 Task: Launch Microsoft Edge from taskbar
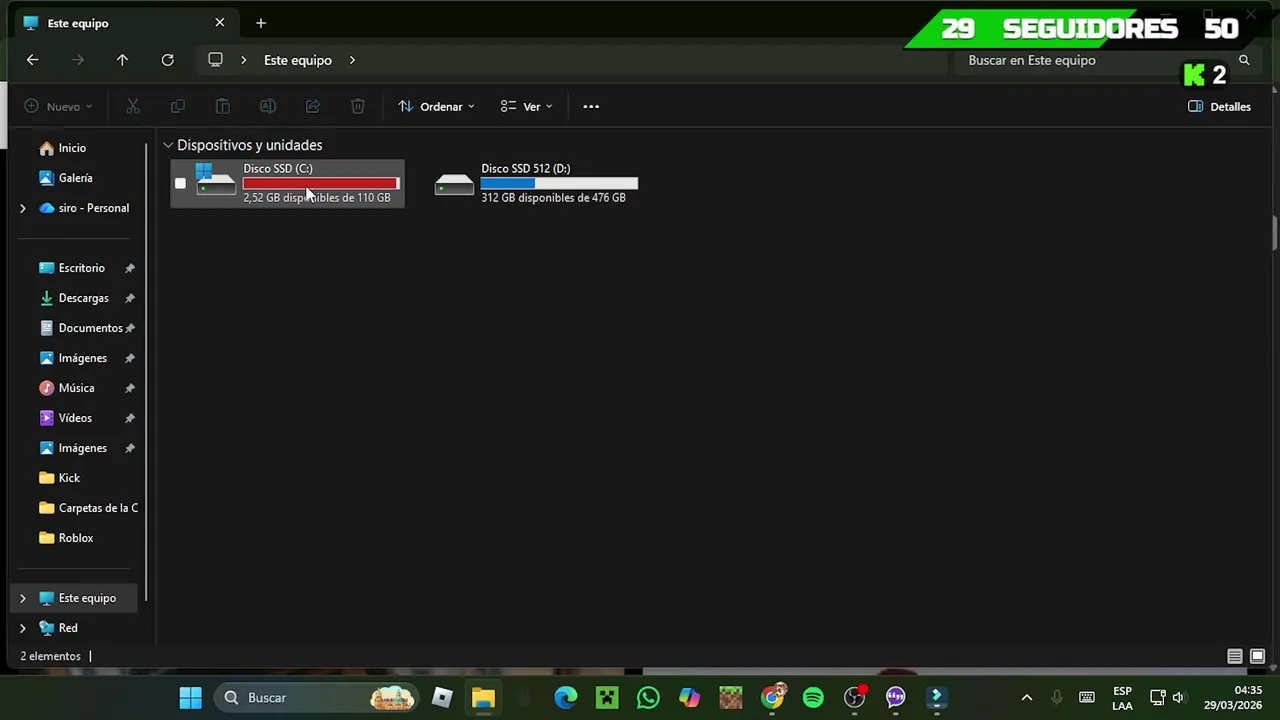(566, 697)
